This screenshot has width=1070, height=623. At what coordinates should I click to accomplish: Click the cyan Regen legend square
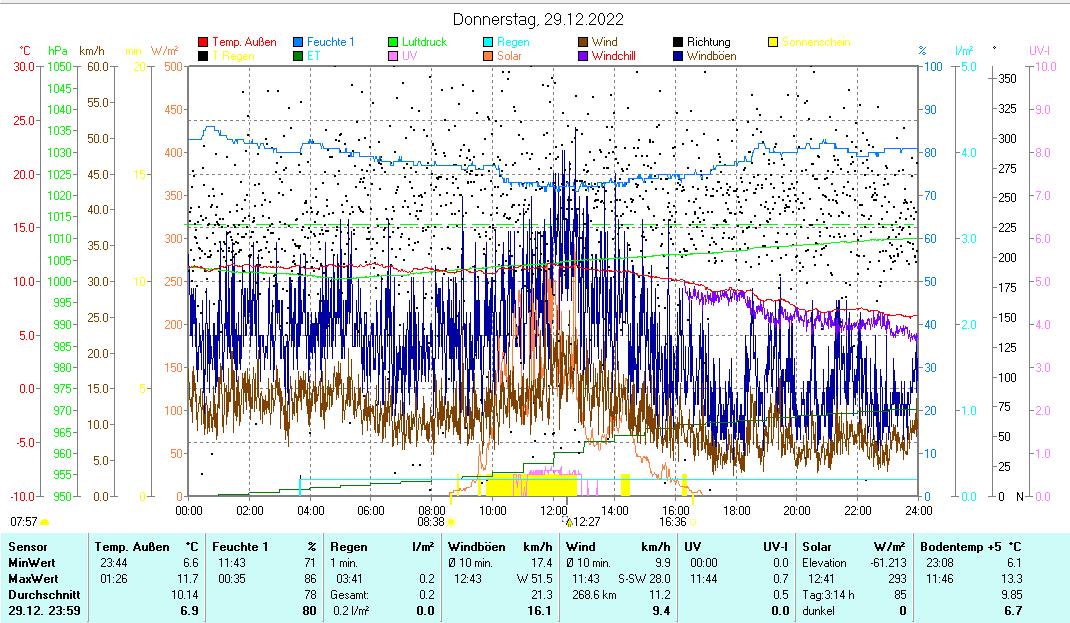(488, 42)
